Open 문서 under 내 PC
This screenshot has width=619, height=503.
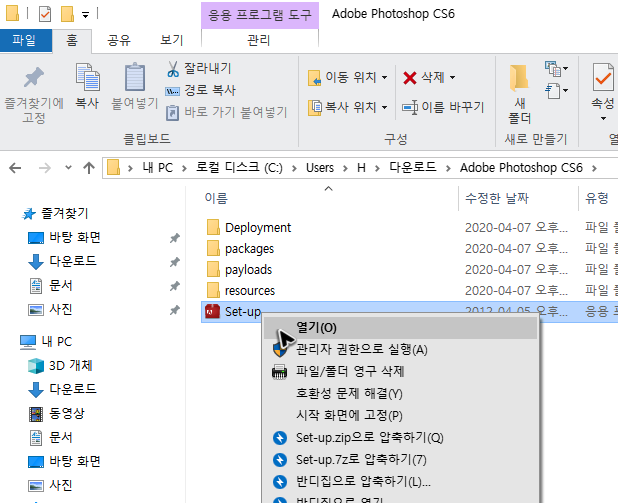tap(60, 438)
